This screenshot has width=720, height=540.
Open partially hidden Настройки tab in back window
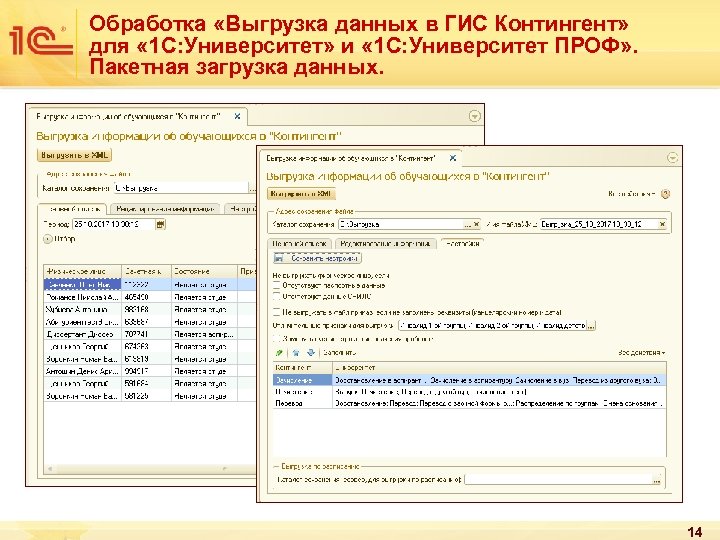pos(241,209)
